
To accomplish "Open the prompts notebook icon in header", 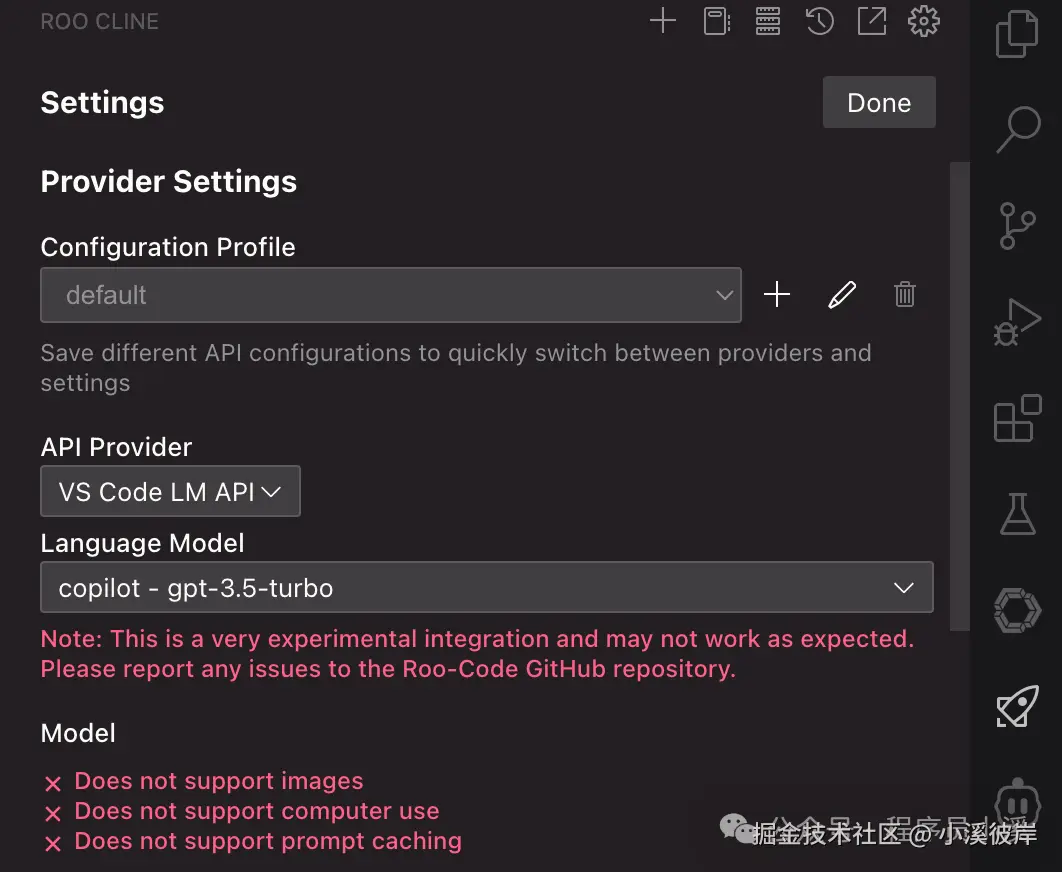I will point(716,21).
